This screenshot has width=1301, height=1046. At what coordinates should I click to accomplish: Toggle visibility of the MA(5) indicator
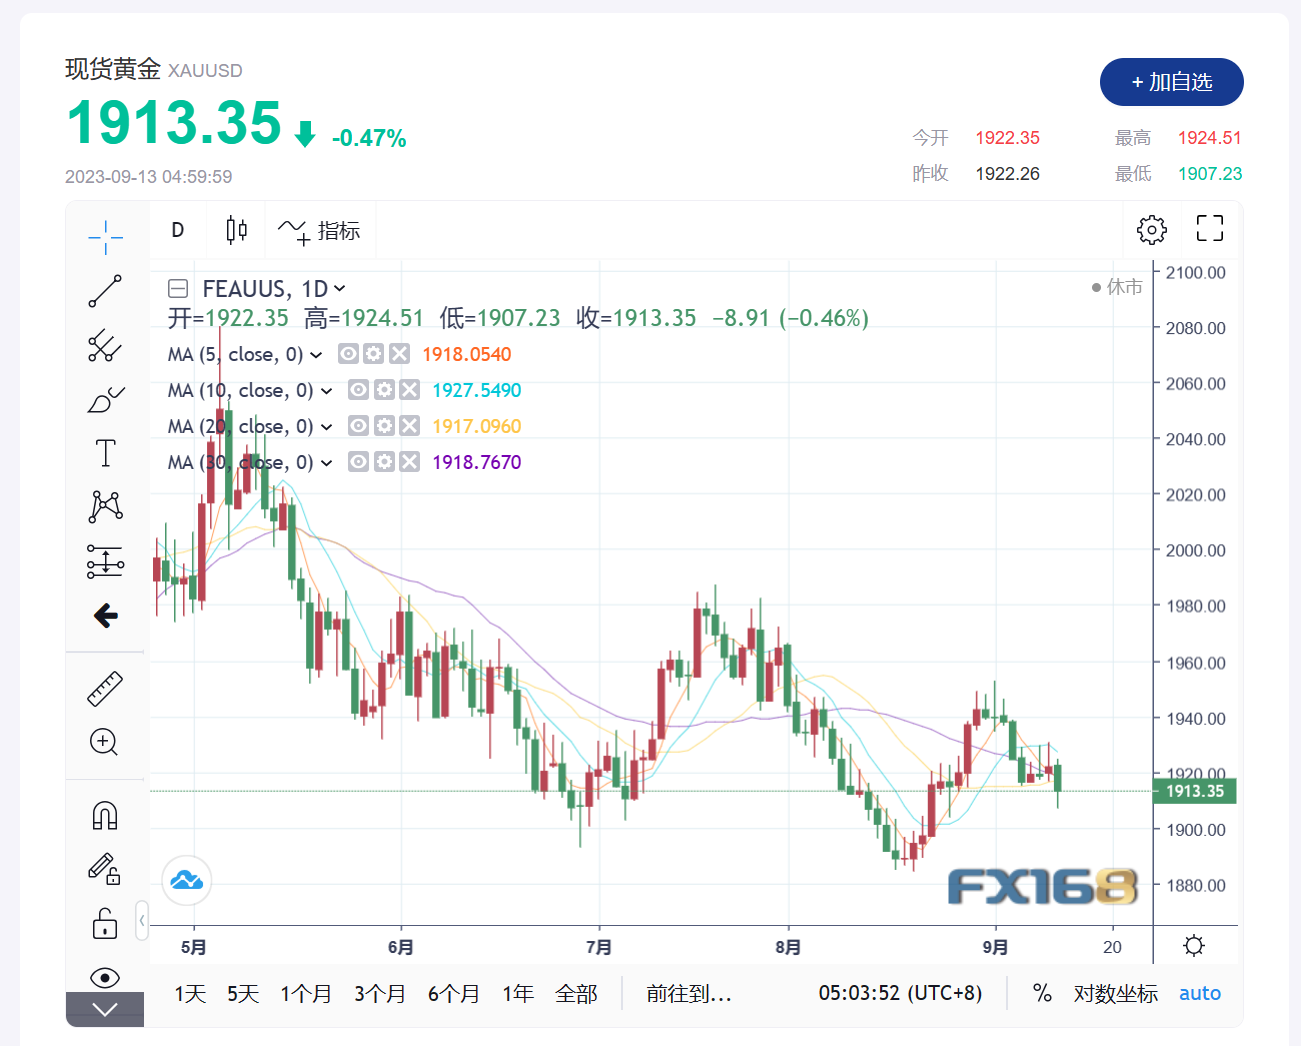click(x=347, y=353)
